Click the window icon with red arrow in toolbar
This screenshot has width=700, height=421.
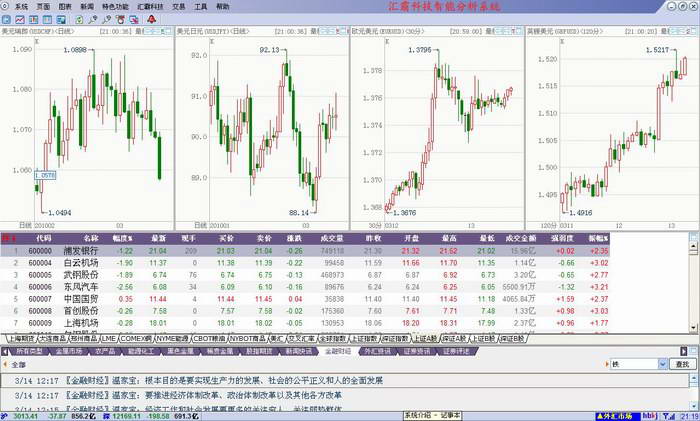(x=133, y=20)
